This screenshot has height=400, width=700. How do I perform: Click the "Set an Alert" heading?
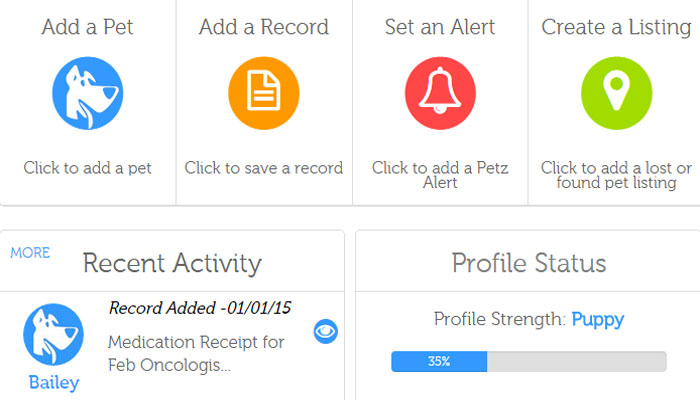(440, 27)
